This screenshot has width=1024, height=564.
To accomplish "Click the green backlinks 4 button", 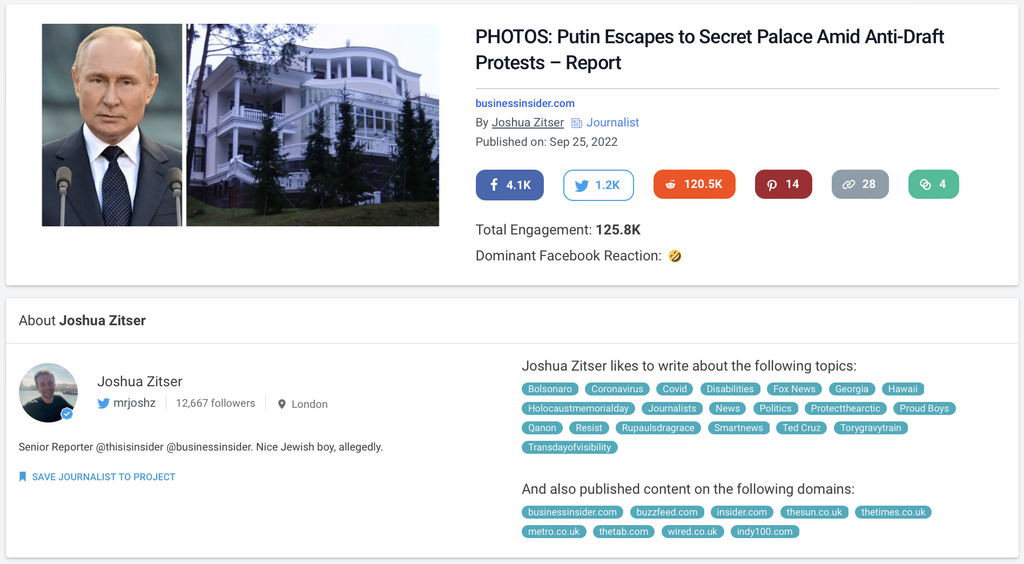I will 933,185.
